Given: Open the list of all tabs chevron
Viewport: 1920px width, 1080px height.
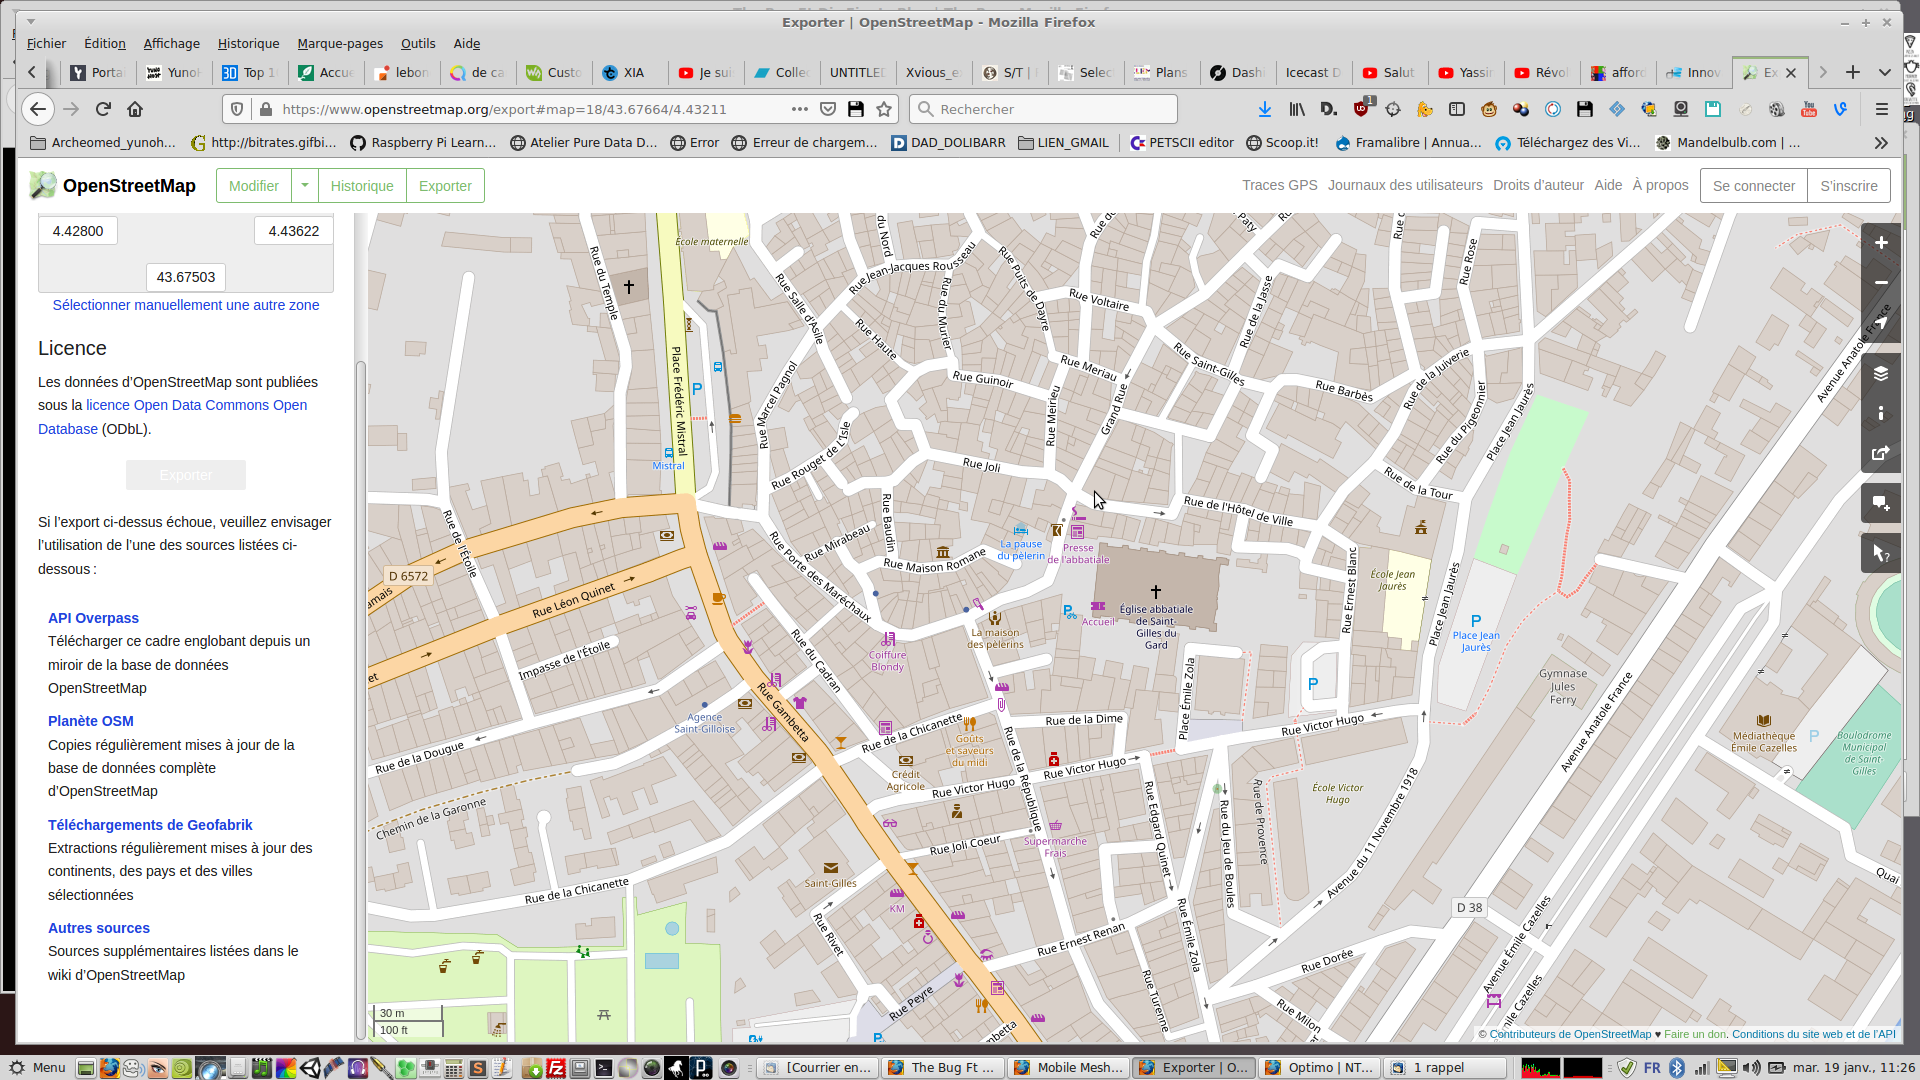Looking at the screenshot, I should pyautogui.click(x=1884, y=72).
